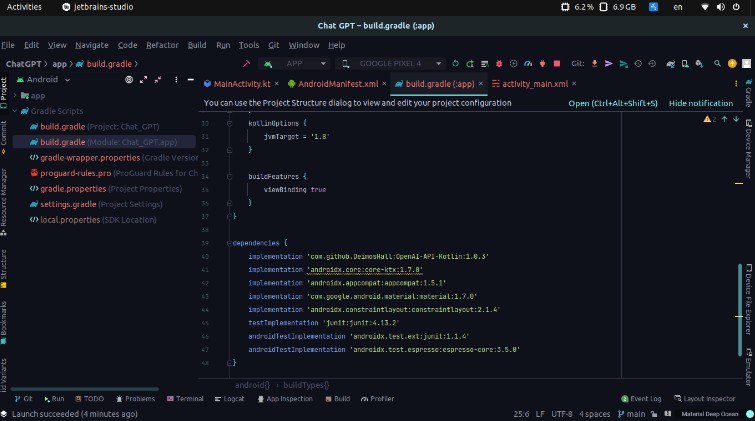The width and height of the screenshot is (755, 421).
Task: Collapse the Gradle Scripts tree node
Action: (x=15, y=111)
